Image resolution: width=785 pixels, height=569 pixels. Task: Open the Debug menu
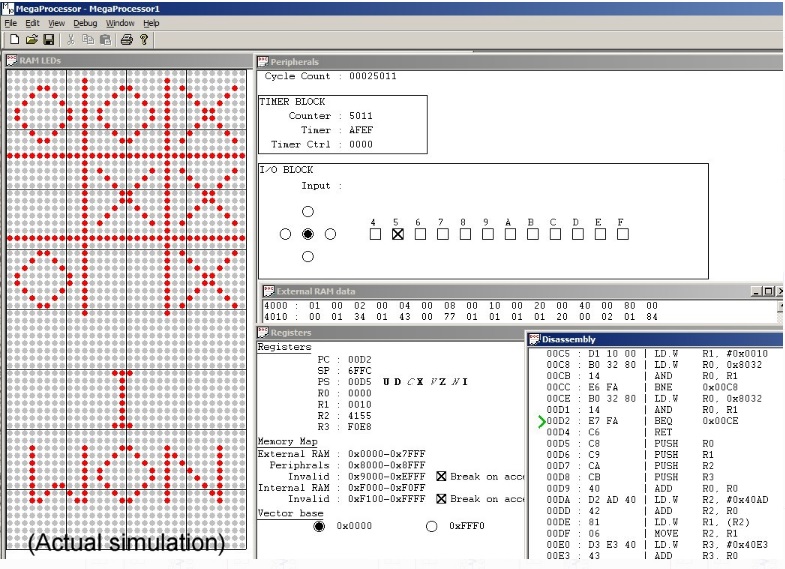85,23
